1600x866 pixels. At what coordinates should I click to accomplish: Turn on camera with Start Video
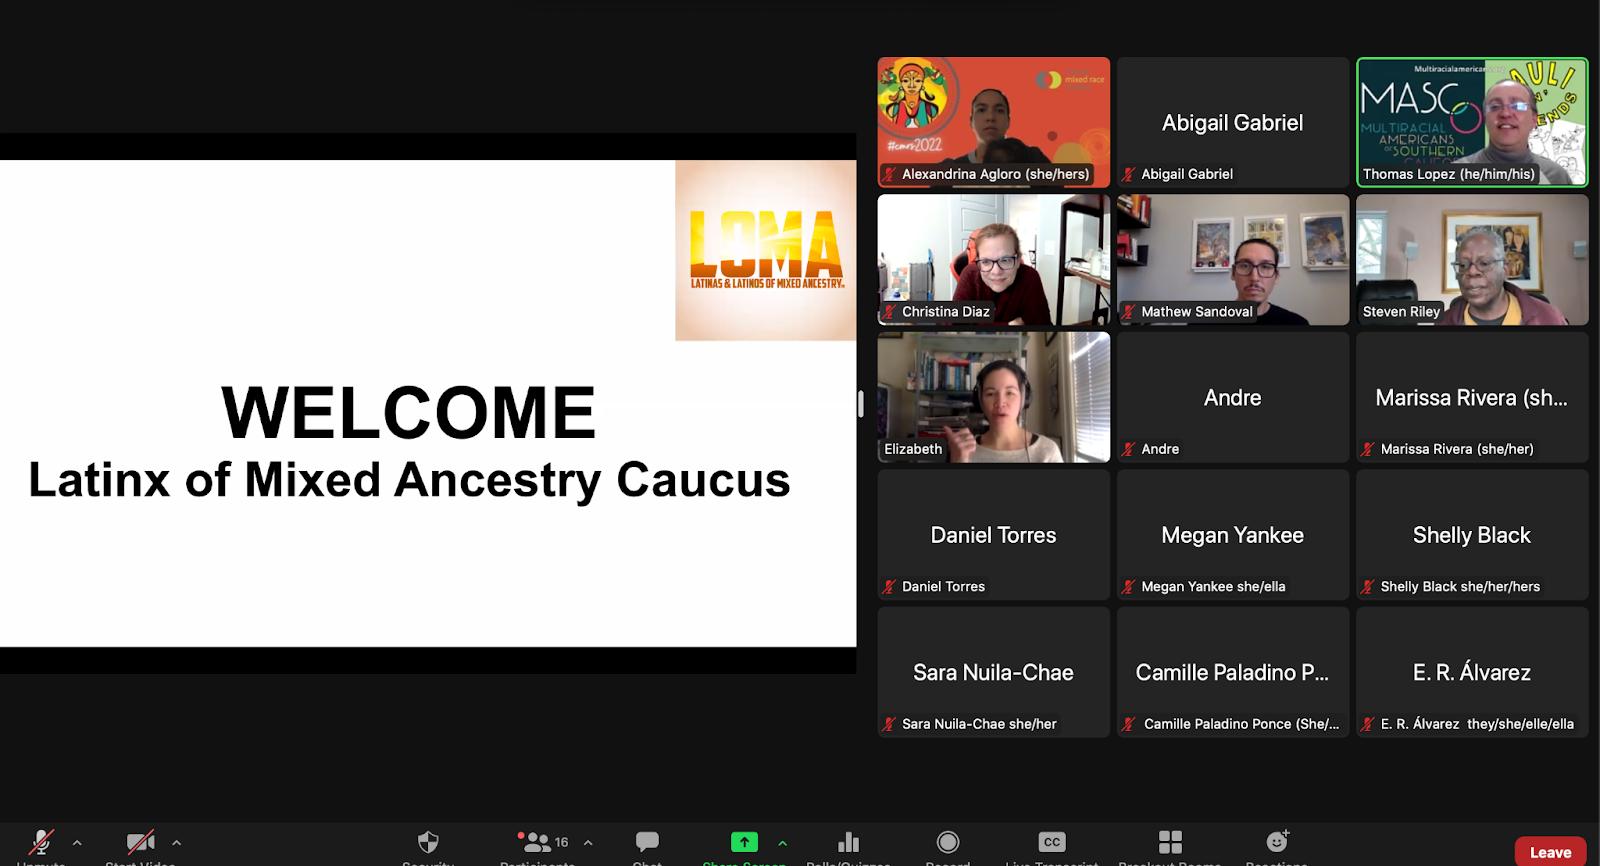click(x=140, y=843)
